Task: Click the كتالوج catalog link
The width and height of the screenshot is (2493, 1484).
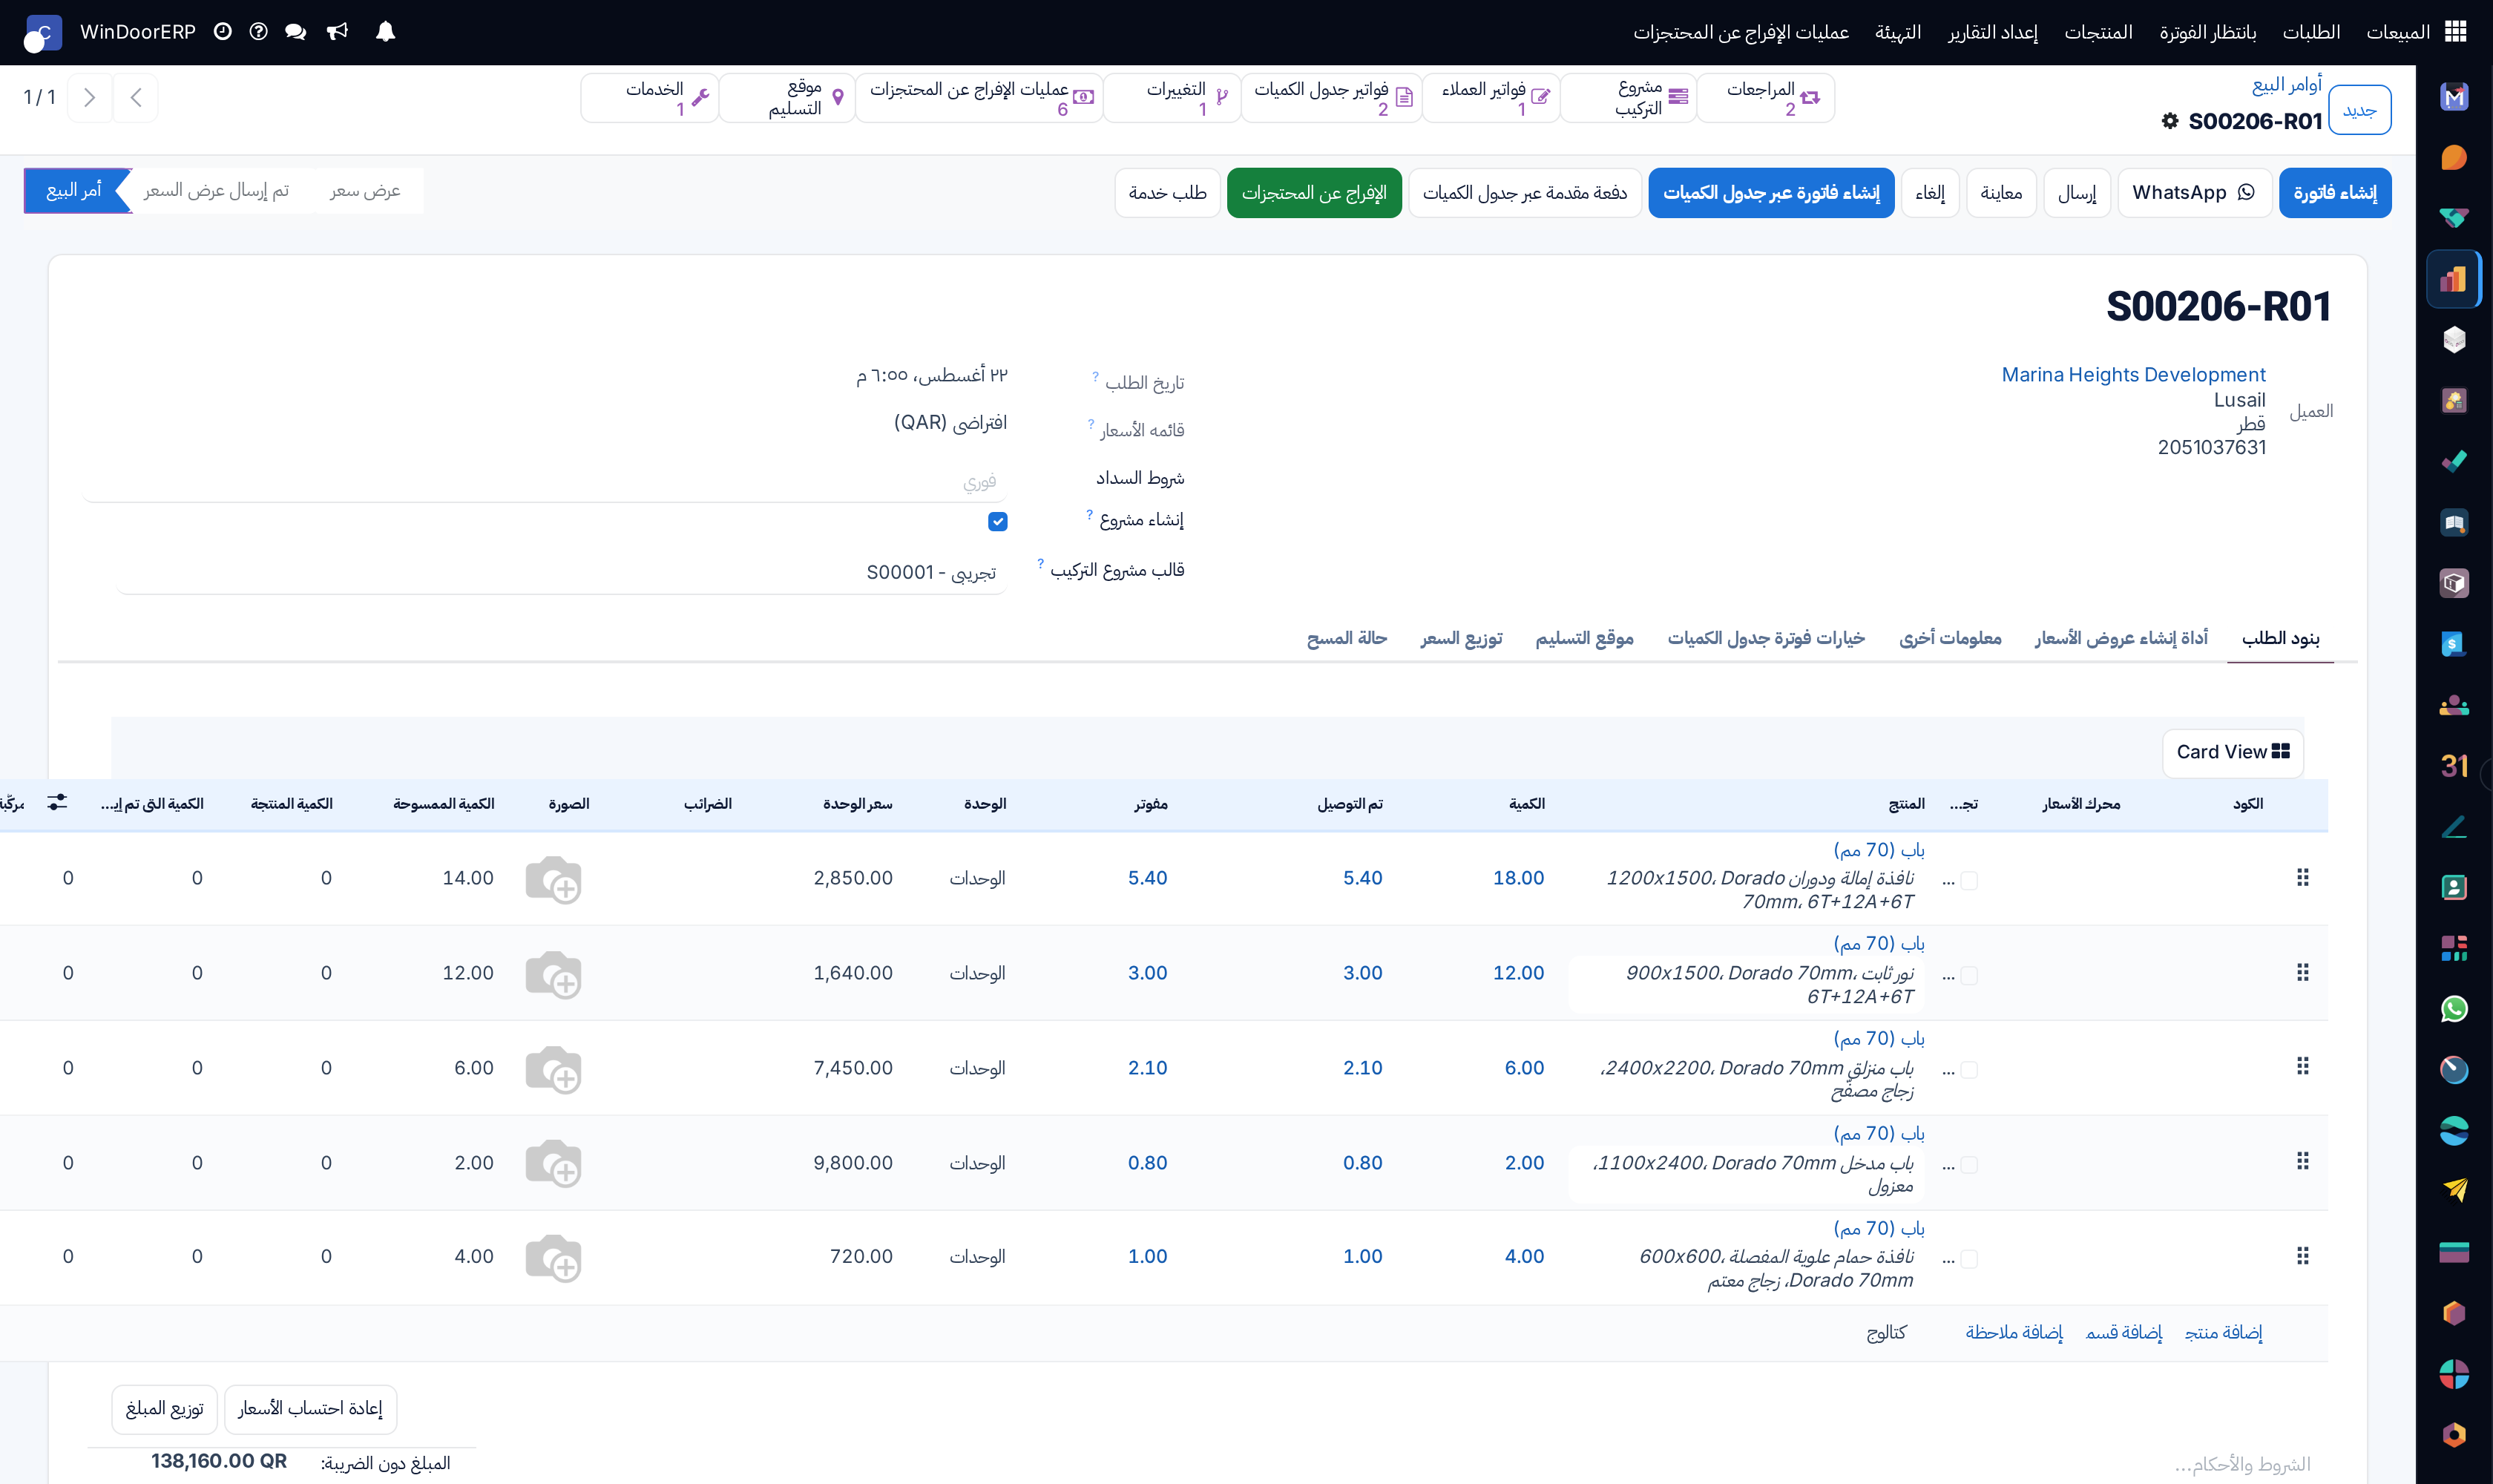Action: 1886,1333
